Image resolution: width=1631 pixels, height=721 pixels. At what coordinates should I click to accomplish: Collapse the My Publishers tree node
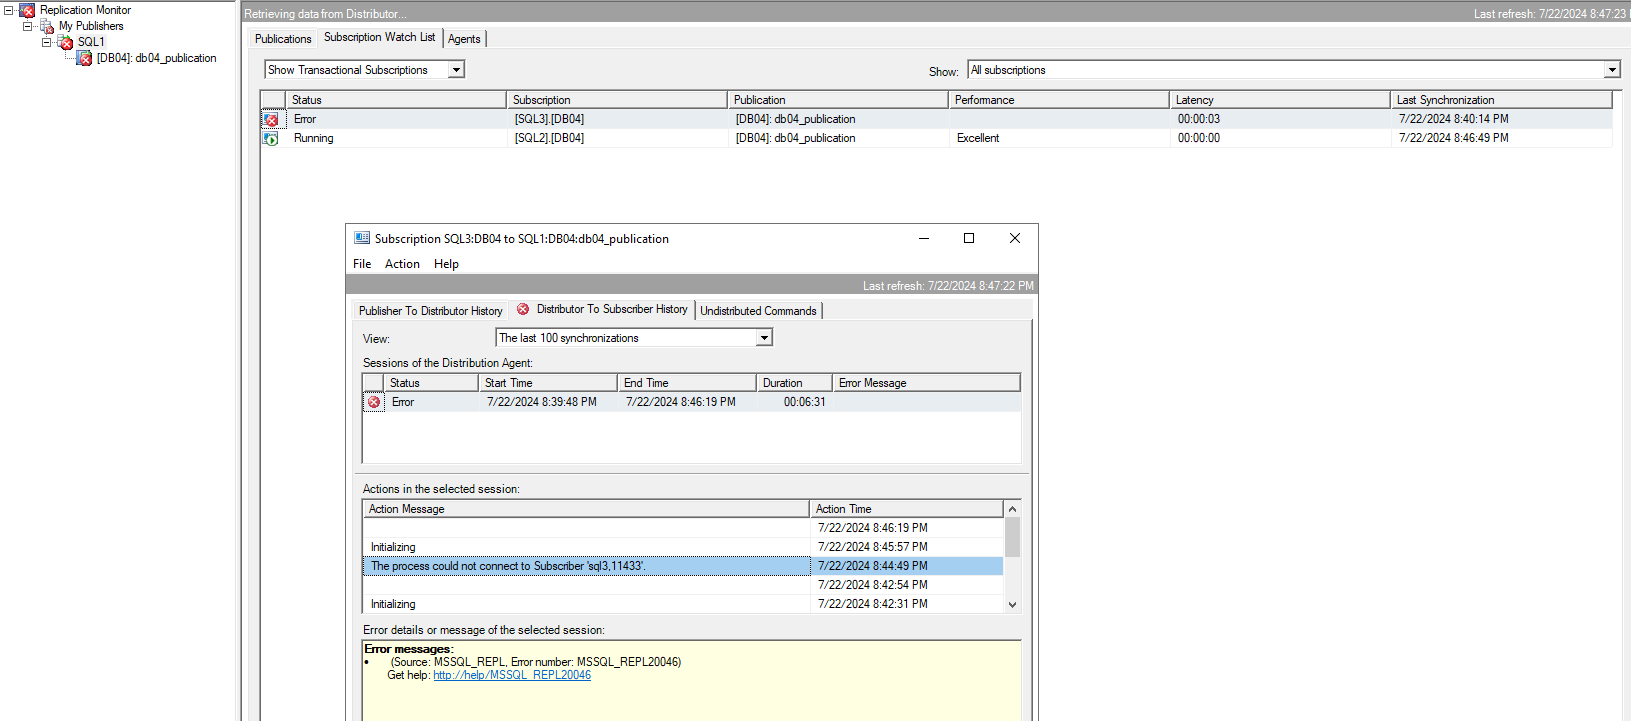click(x=28, y=26)
